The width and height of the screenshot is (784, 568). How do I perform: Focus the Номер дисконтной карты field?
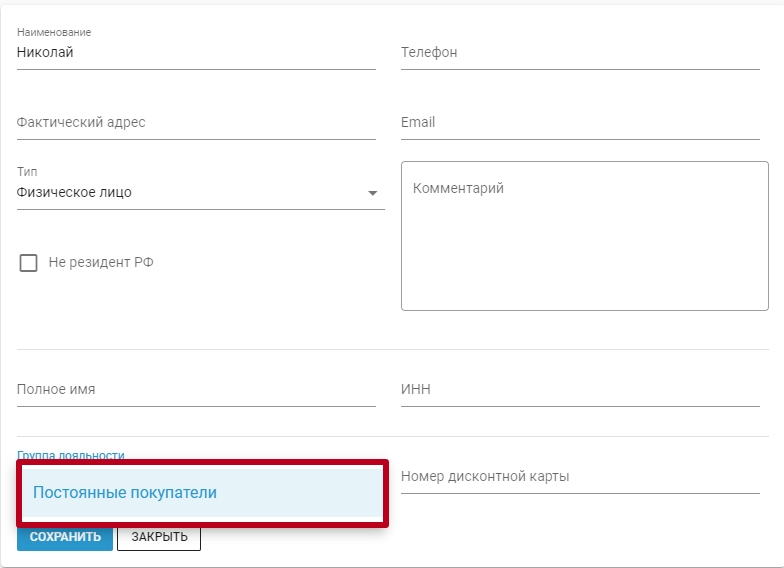coord(580,476)
